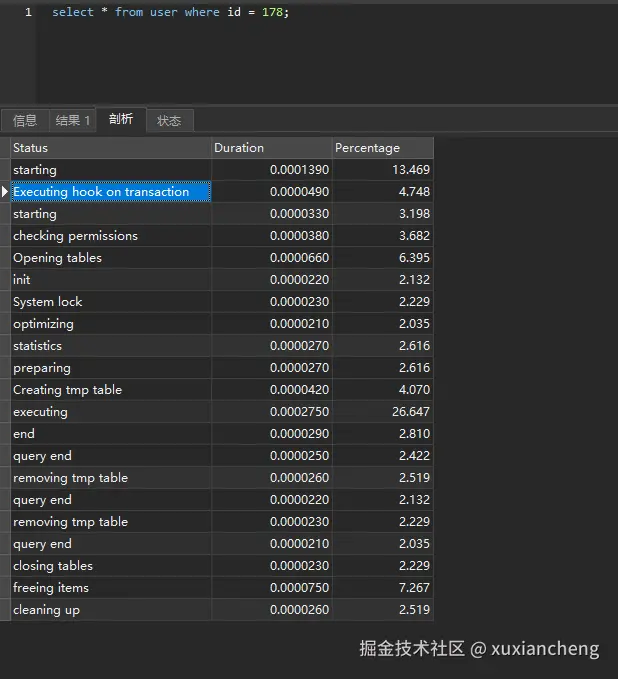Screen dimensions: 618x679
Task: Click the 'init' status cell
Action: 111,280
